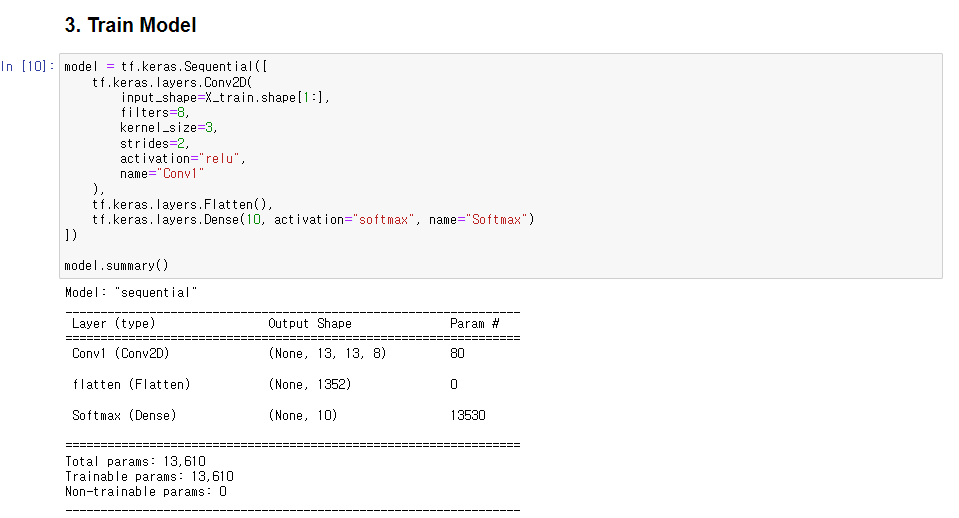Click the '(None, 10)' output shape
This screenshot has width=959, height=518.
(303, 415)
